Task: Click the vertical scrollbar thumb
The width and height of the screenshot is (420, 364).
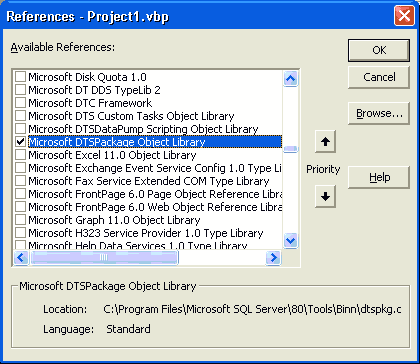Action: coord(291,149)
